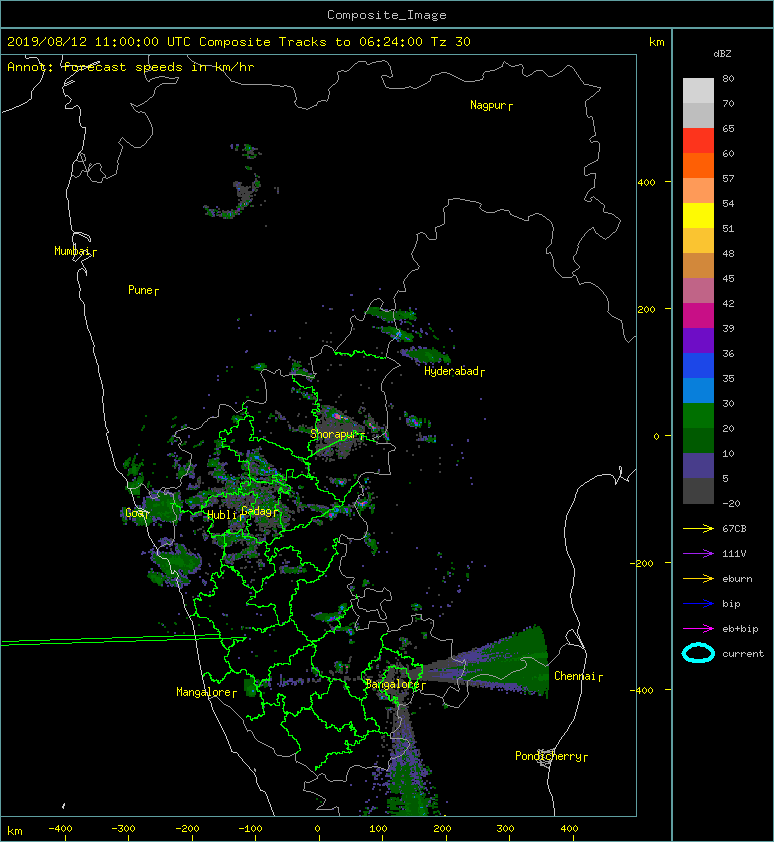Viewport: 774px width, 842px height.
Task: Click the eburn legend label
Action: click(737, 579)
